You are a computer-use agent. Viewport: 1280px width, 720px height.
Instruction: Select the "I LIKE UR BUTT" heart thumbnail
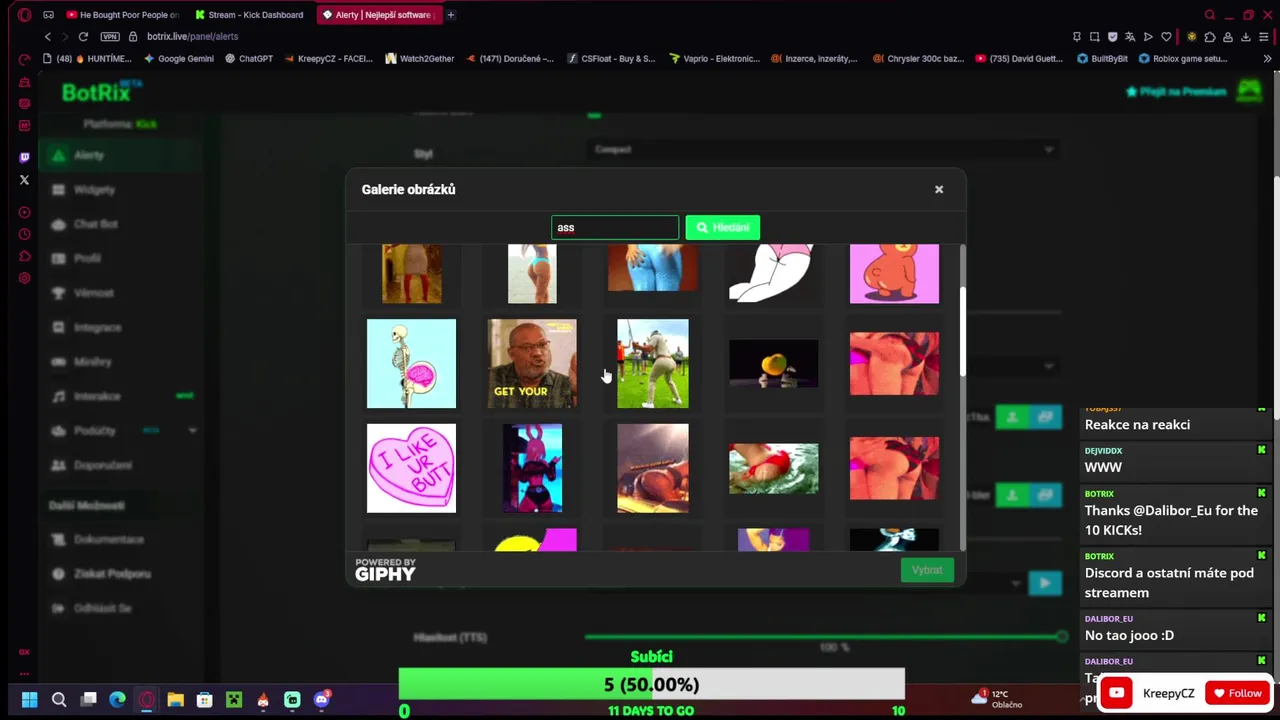point(411,468)
